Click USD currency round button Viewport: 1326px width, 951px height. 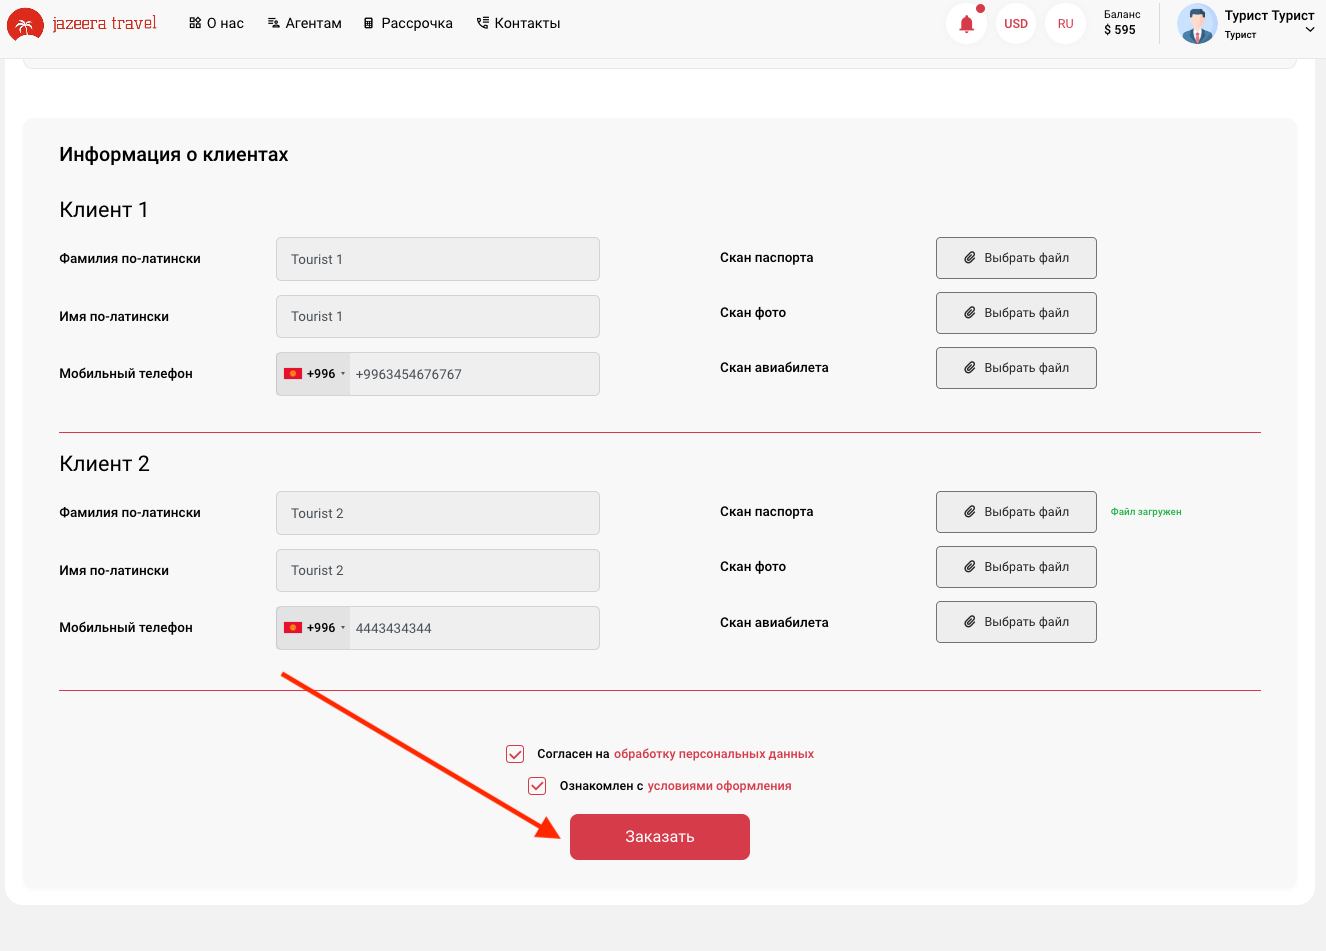coord(1016,24)
